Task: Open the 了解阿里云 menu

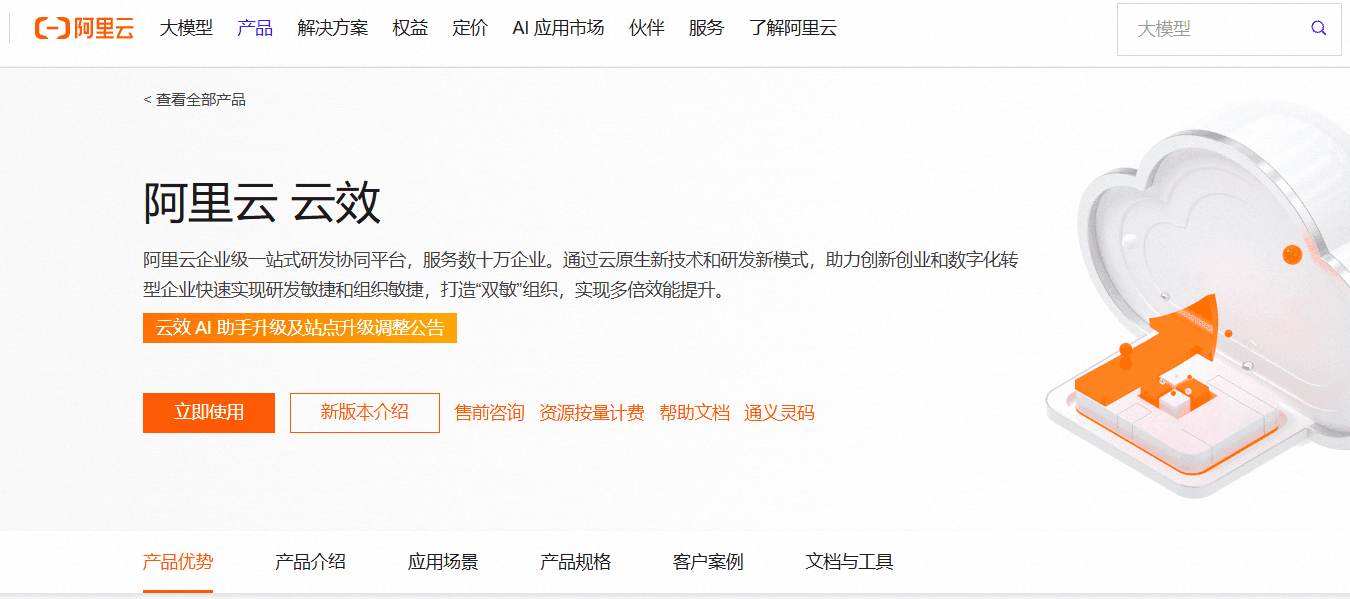Action: point(793,28)
